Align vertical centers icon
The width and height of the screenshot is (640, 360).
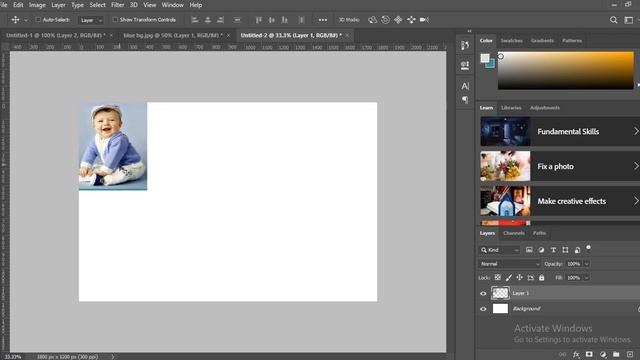point(271,20)
